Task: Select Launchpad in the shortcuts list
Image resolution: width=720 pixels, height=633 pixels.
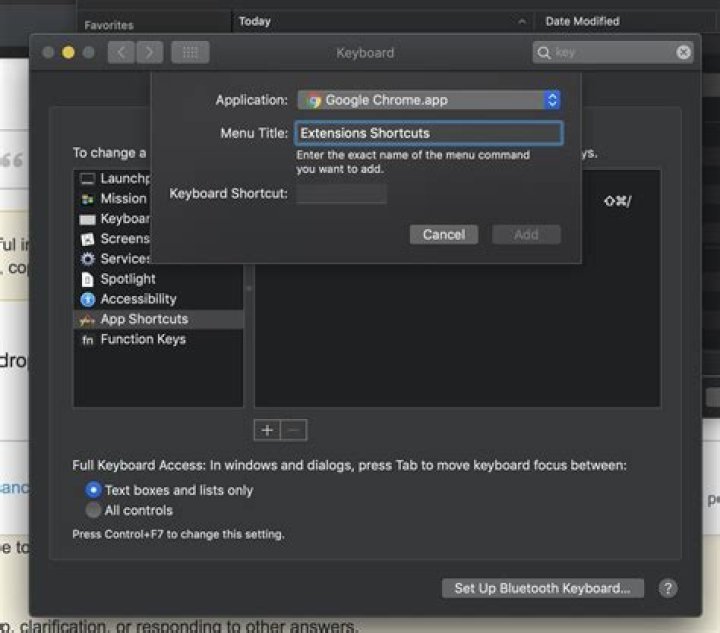Action: (114, 178)
